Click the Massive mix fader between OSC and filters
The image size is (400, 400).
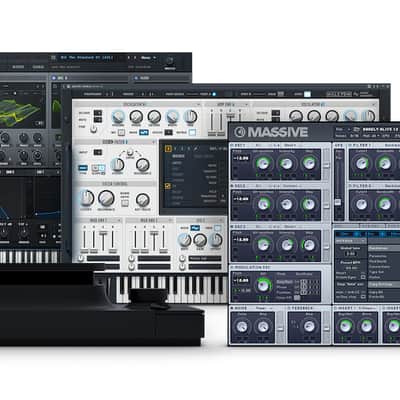338,203
